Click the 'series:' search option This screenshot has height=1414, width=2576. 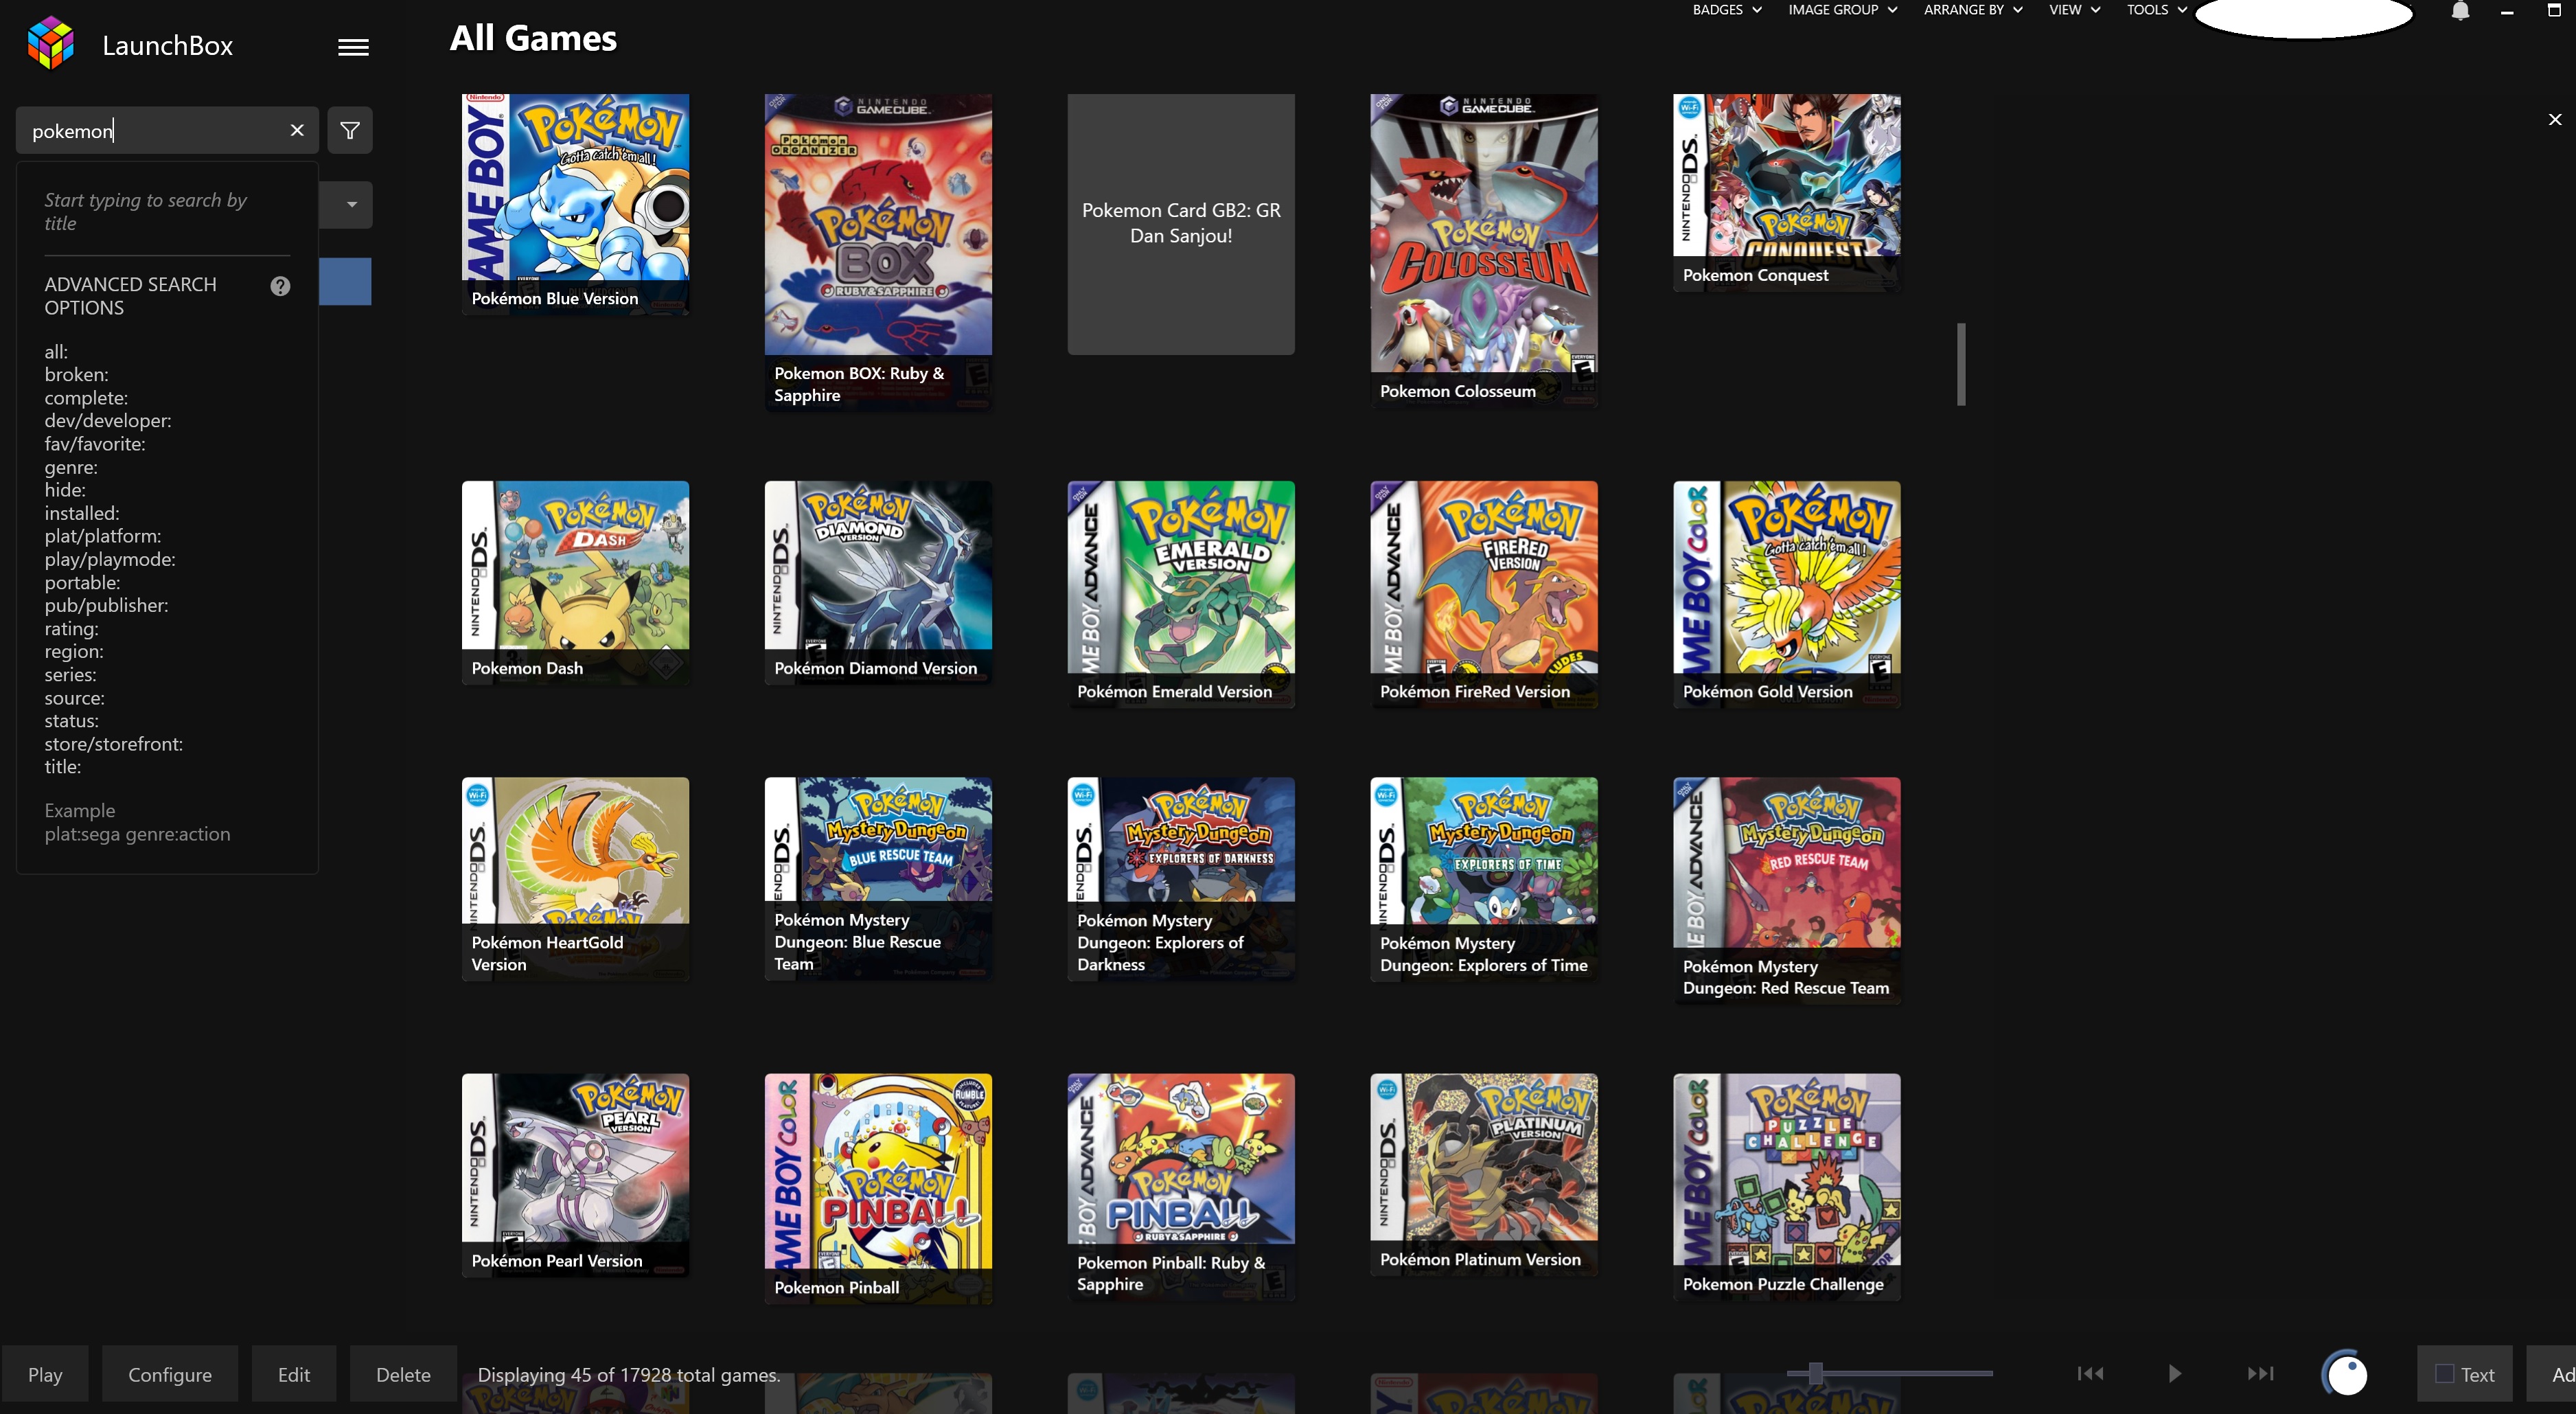coord(70,675)
